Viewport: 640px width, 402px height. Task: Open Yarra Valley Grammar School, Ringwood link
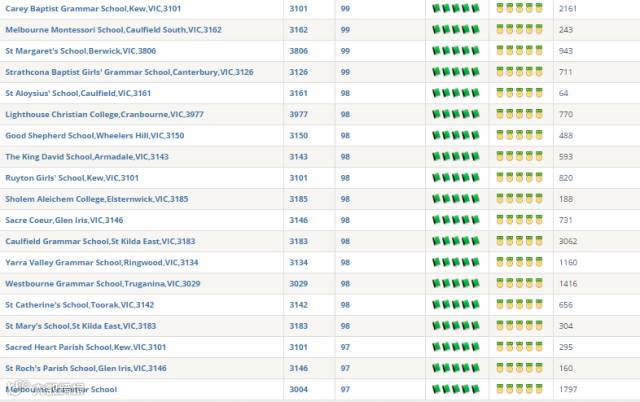pyautogui.click(x=102, y=263)
